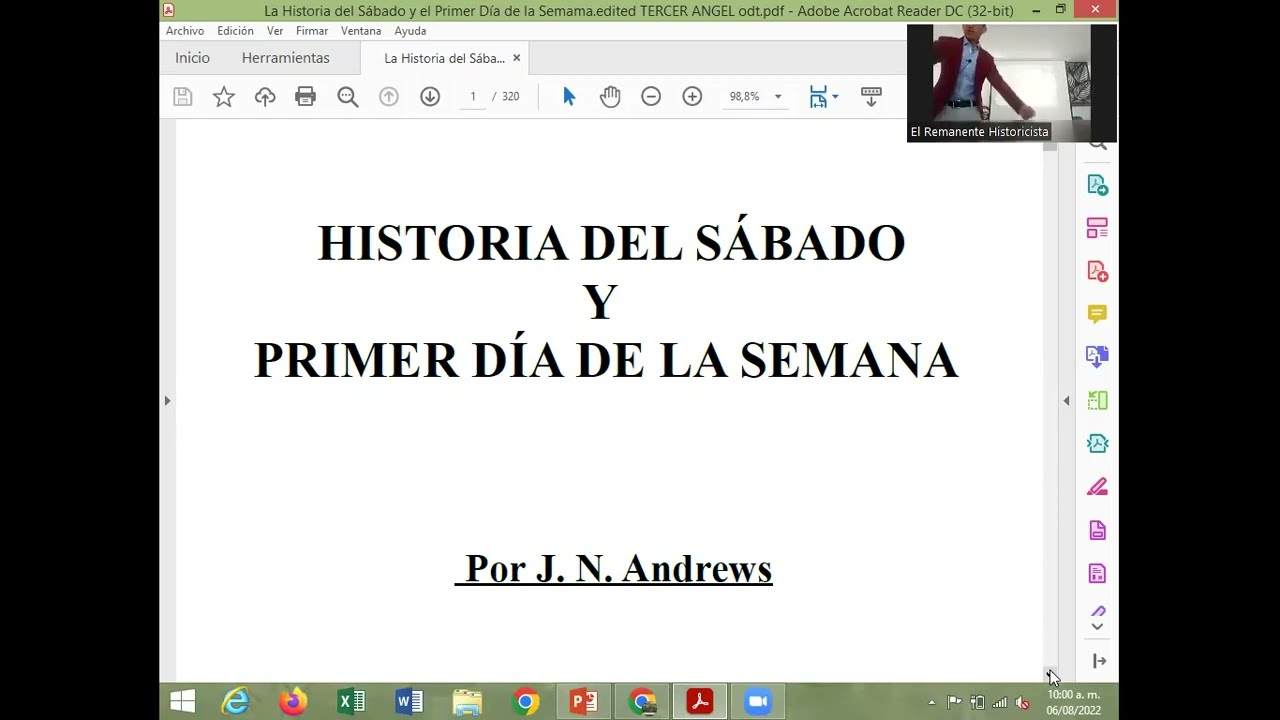
Task: Open Firefox from the taskbar
Action: [x=293, y=702]
